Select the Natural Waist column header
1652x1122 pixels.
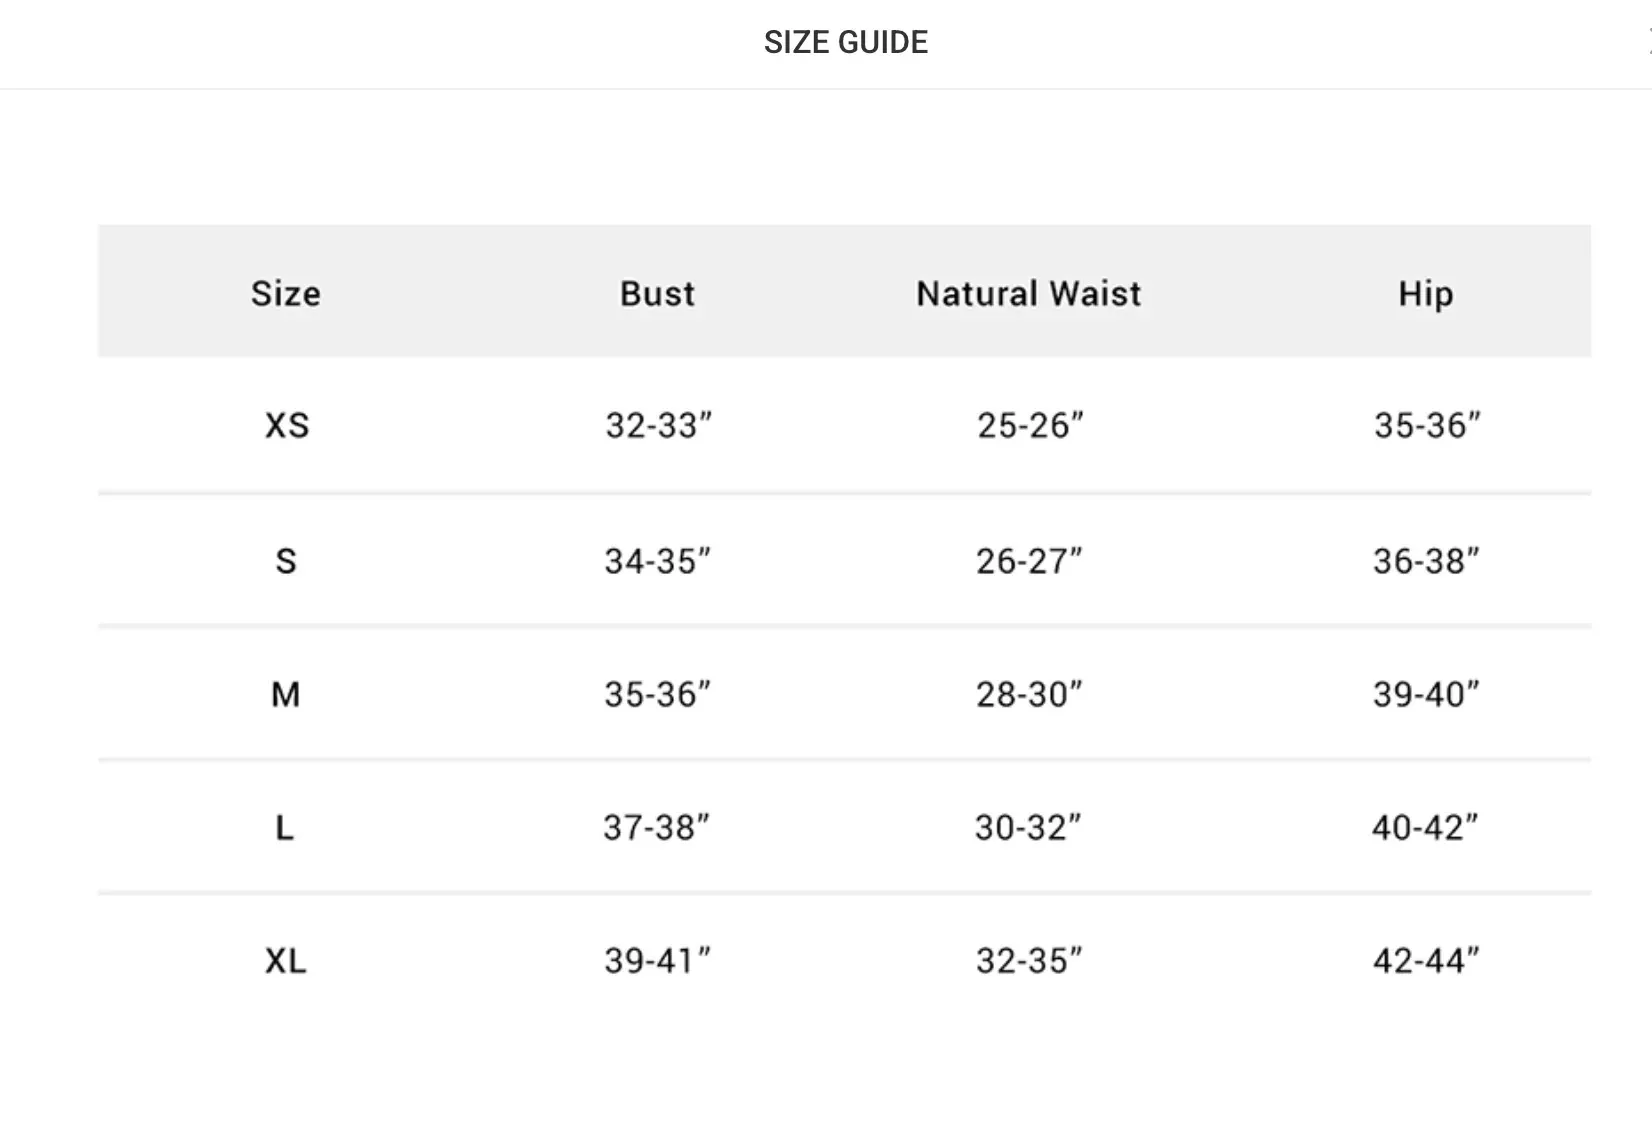click(x=1029, y=293)
